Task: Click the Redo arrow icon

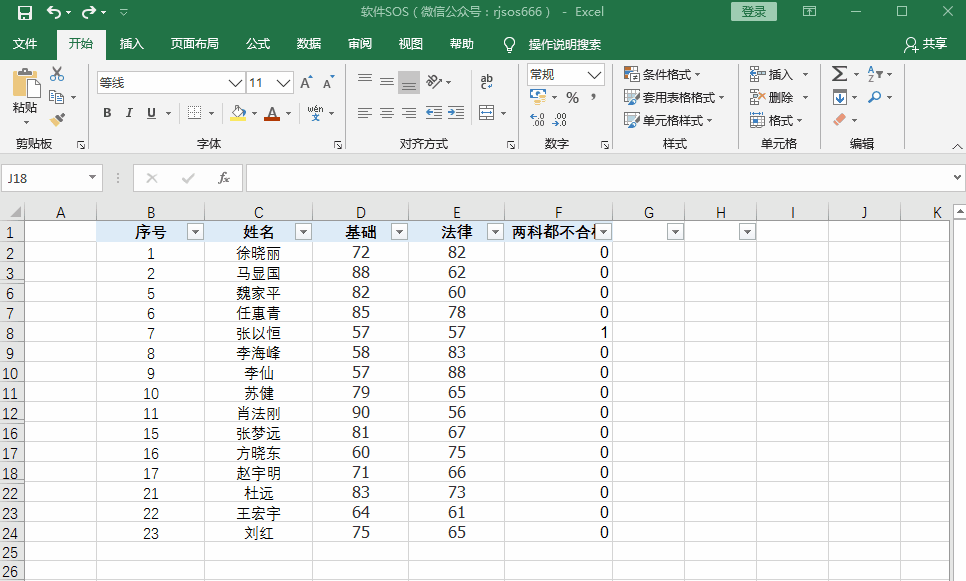Action: [89, 12]
